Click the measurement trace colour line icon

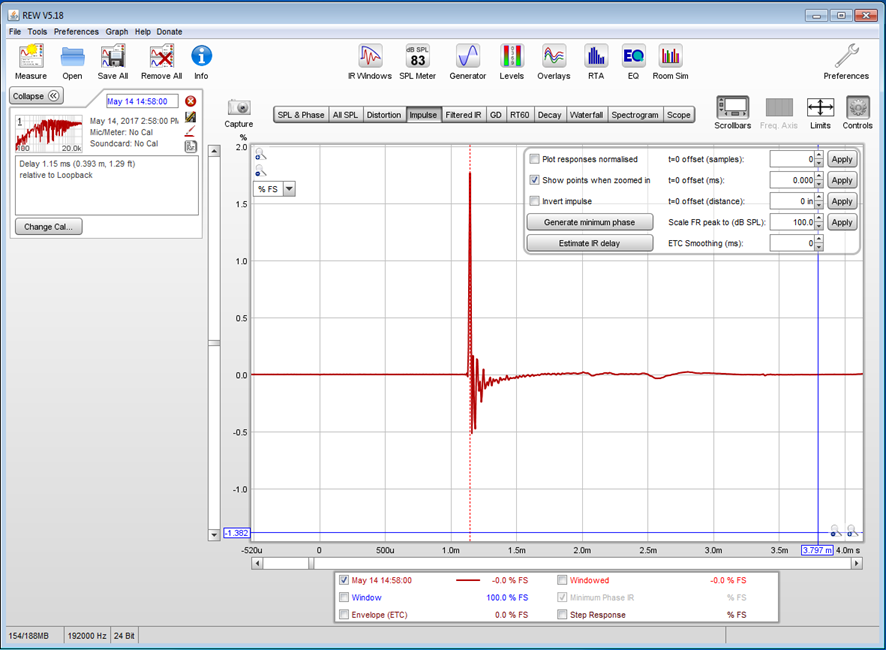point(190,132)
